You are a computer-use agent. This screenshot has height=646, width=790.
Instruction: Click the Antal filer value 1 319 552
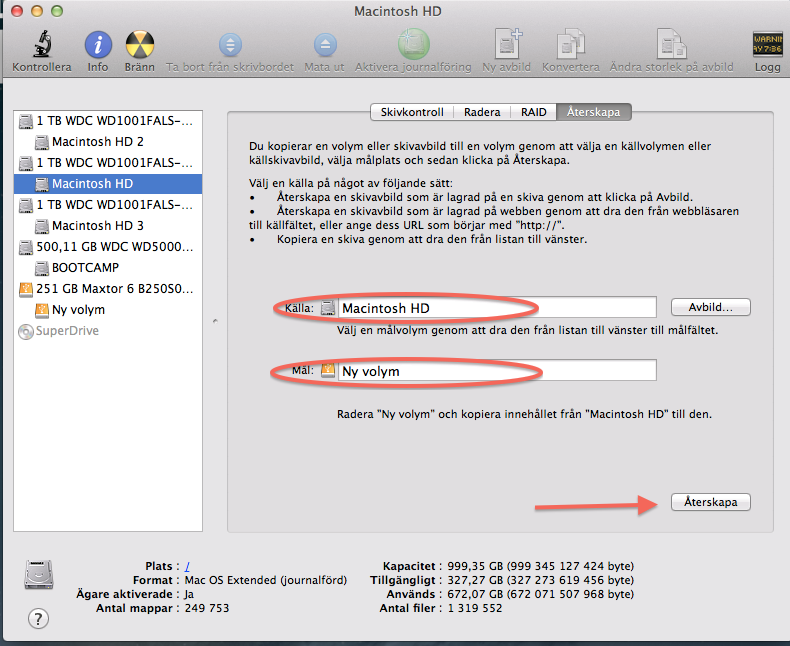[x=475, y=608]
